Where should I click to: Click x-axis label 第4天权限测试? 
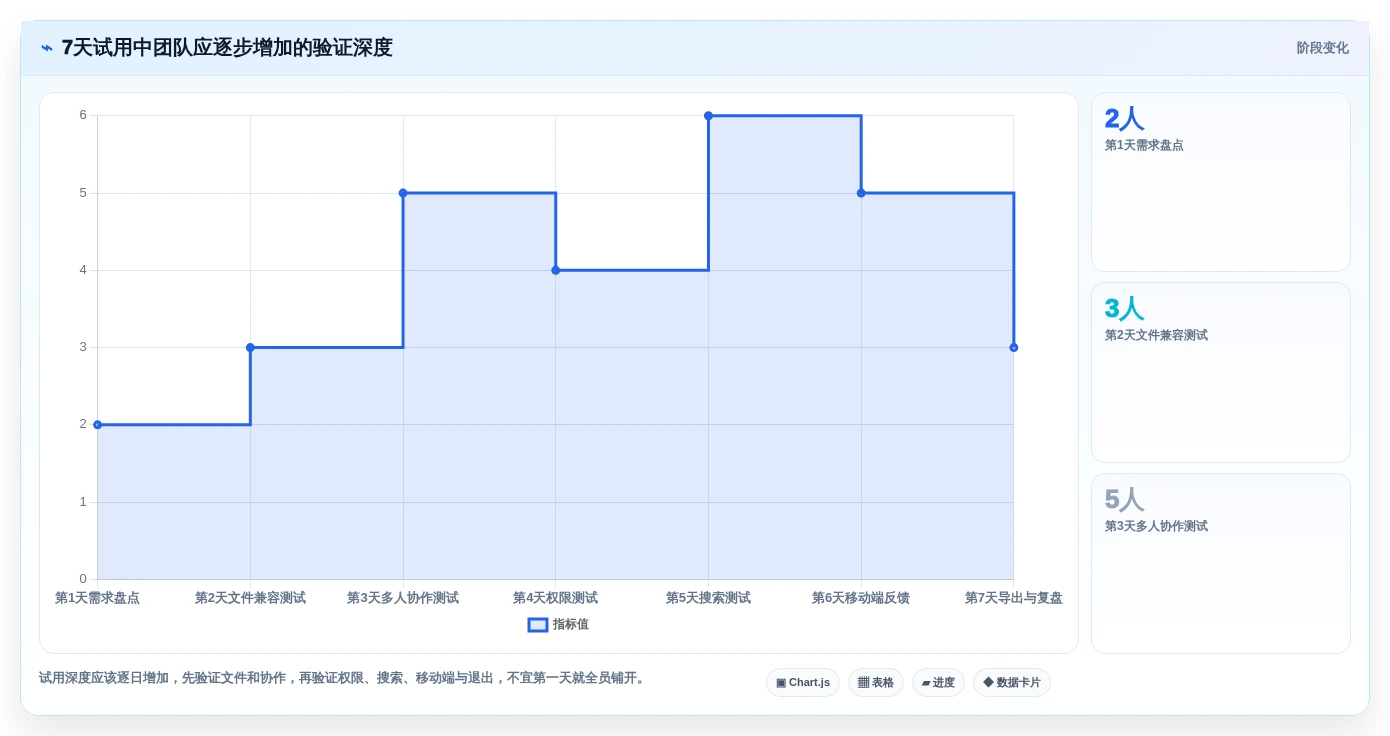556,598
